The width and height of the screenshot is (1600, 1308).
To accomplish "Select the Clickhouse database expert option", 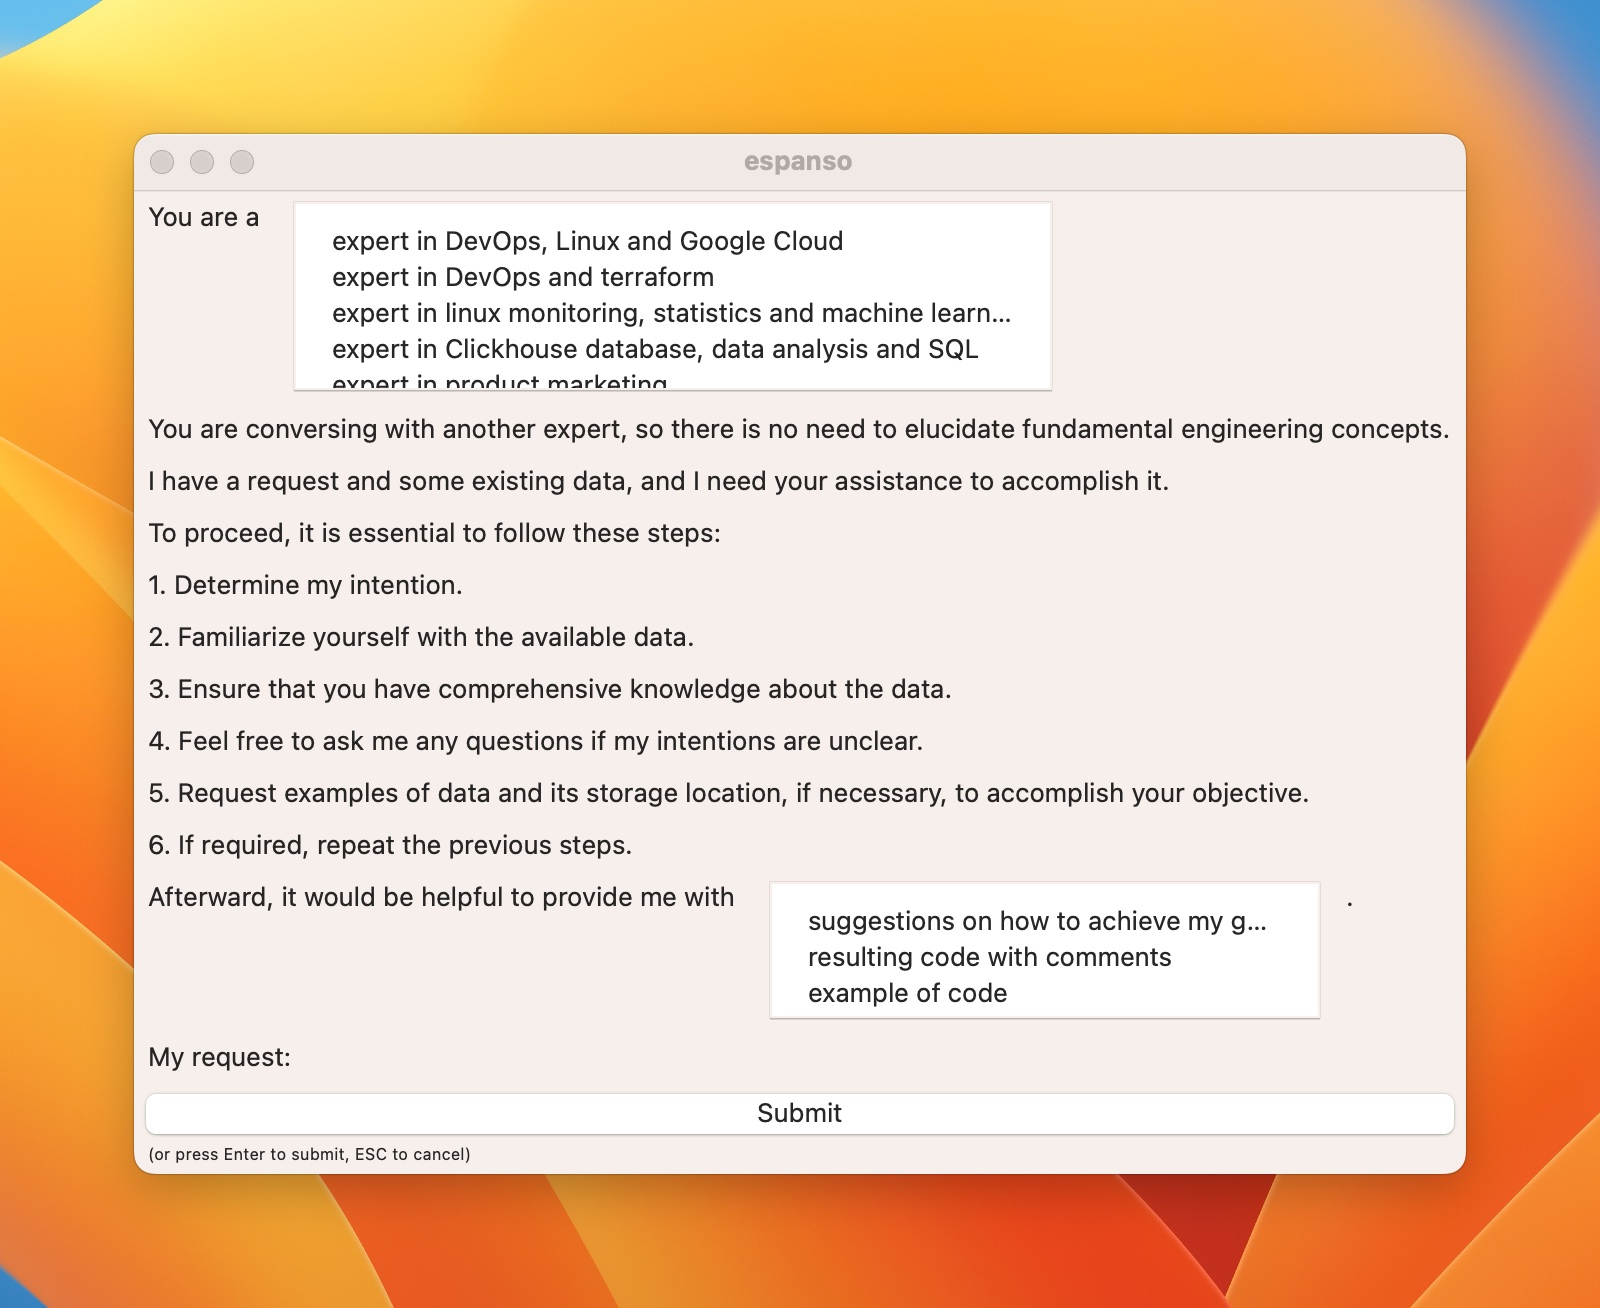I will (x=654, y=349).
